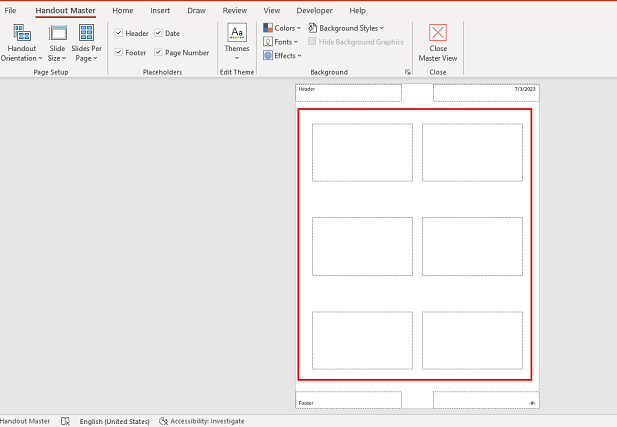Screen dimensions: 617x427
Task: Open the Background Styles dropdown
Action: coord(346,28)
